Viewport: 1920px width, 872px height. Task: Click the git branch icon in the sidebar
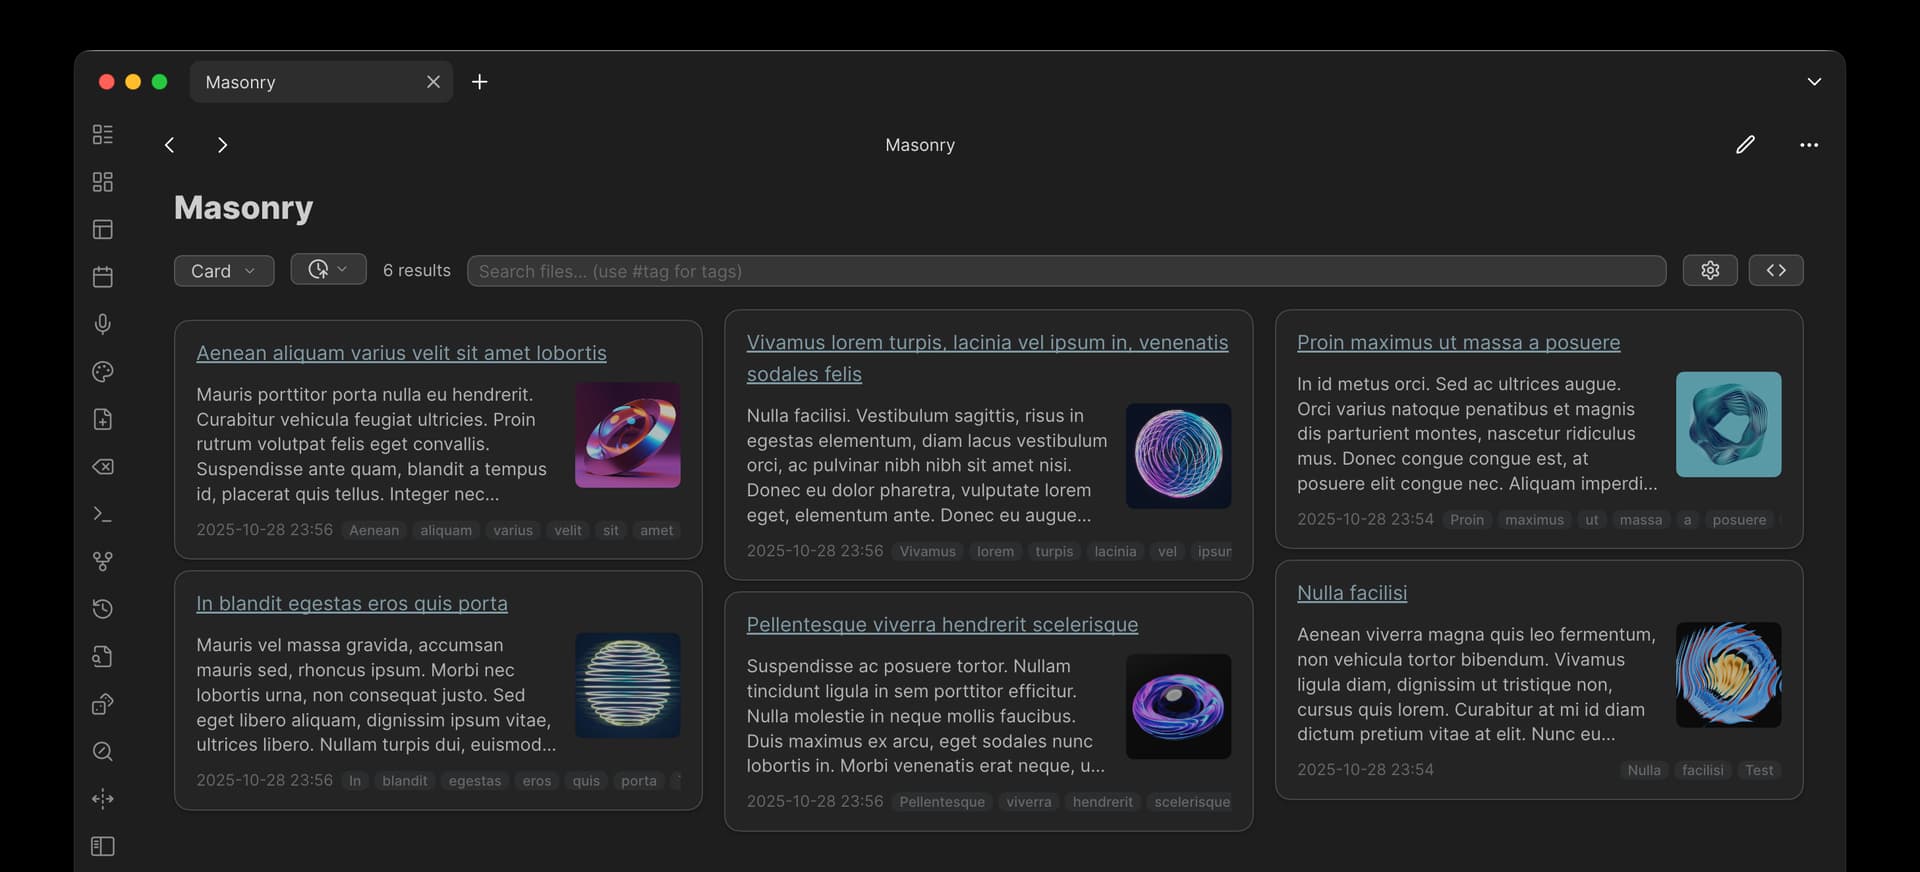pyautogui.click(x=103, y=562)
